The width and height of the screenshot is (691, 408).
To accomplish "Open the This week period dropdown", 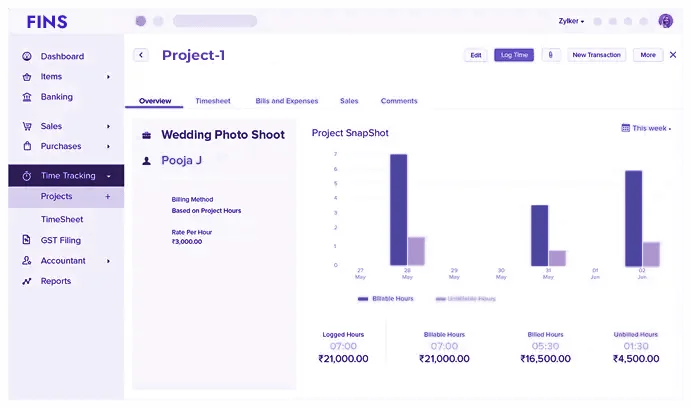I will tap(646, 128).
